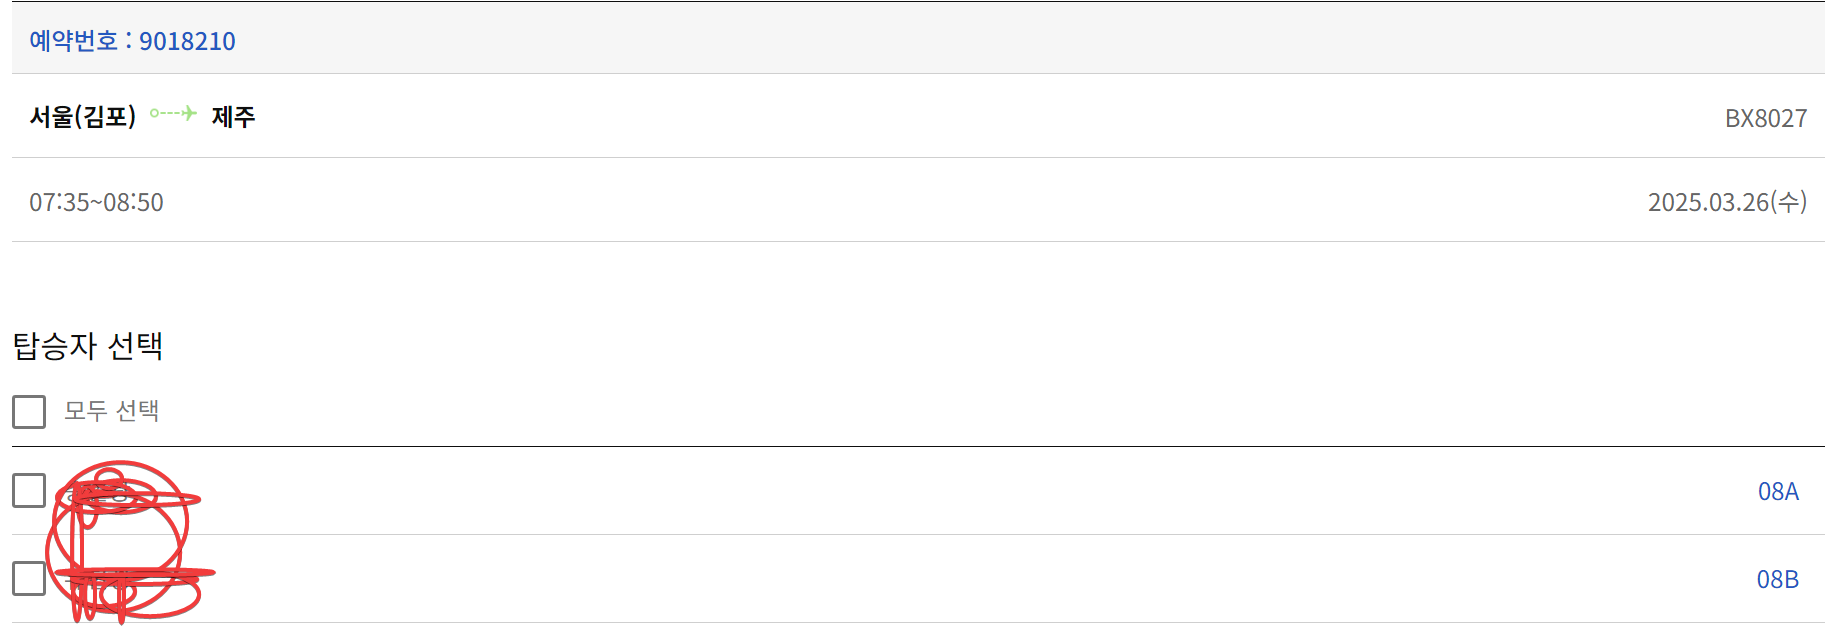Image resolution: width=1833 pixels, height=632 pixels.
Task: Click destination city 제주
Action: coord(233,117)
